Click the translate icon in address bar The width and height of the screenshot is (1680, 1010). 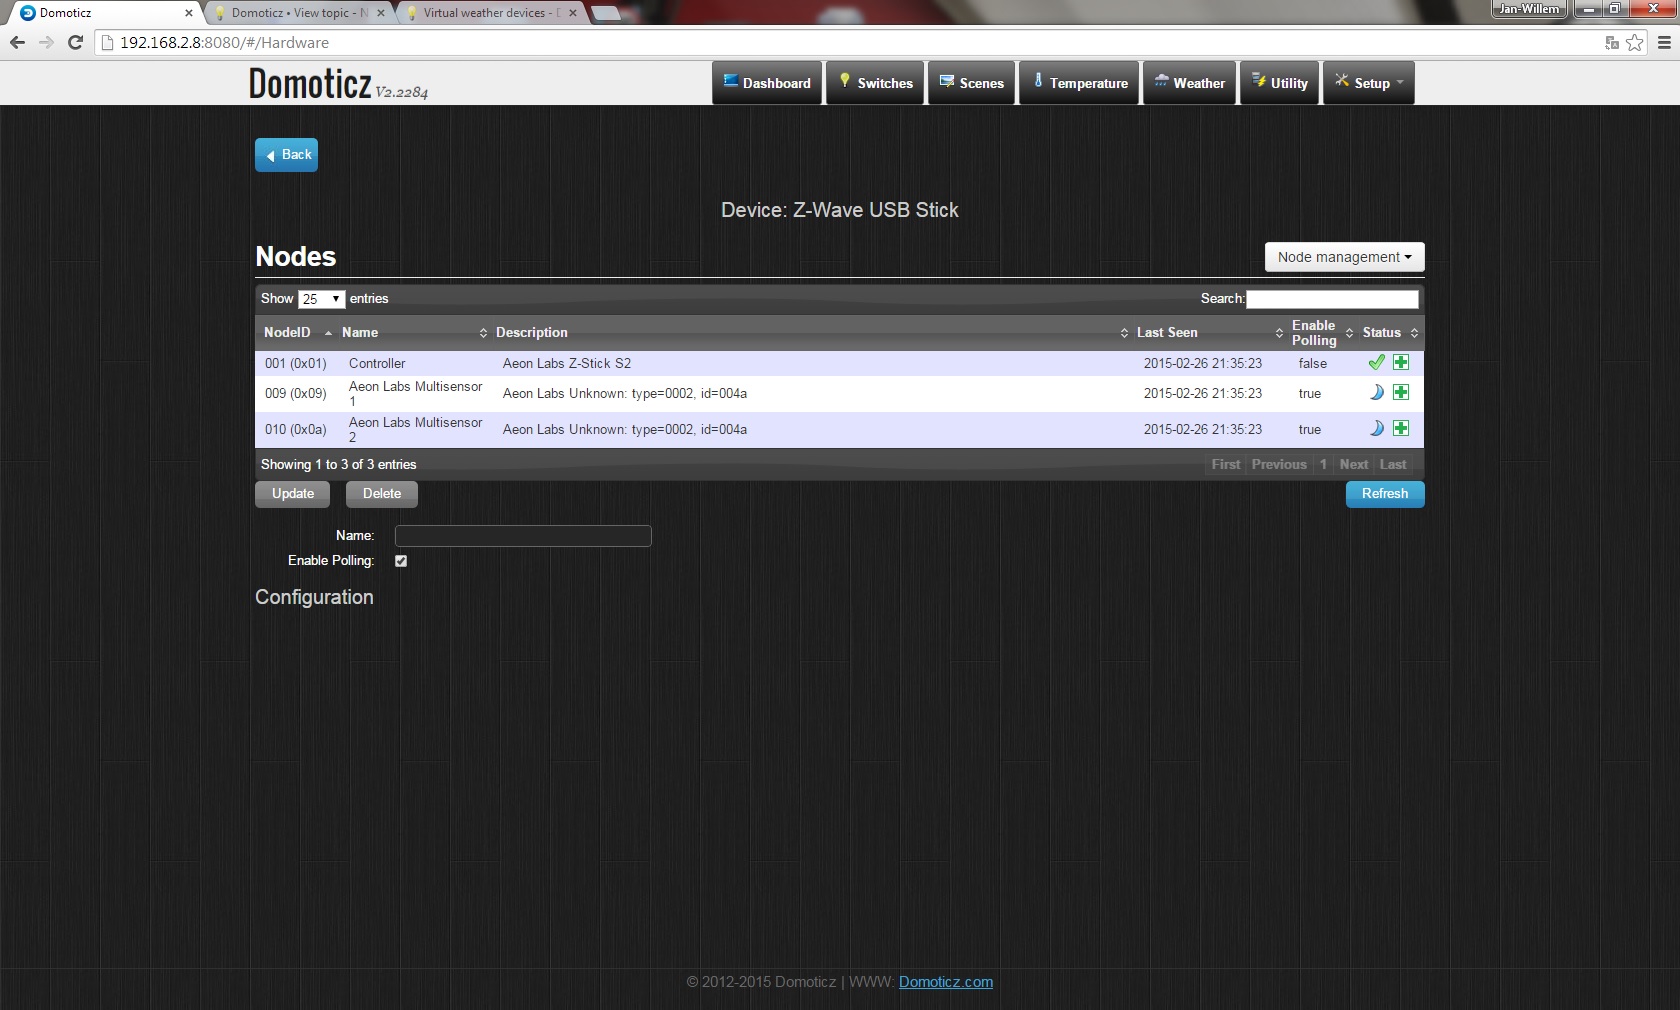coord(1612,42)
